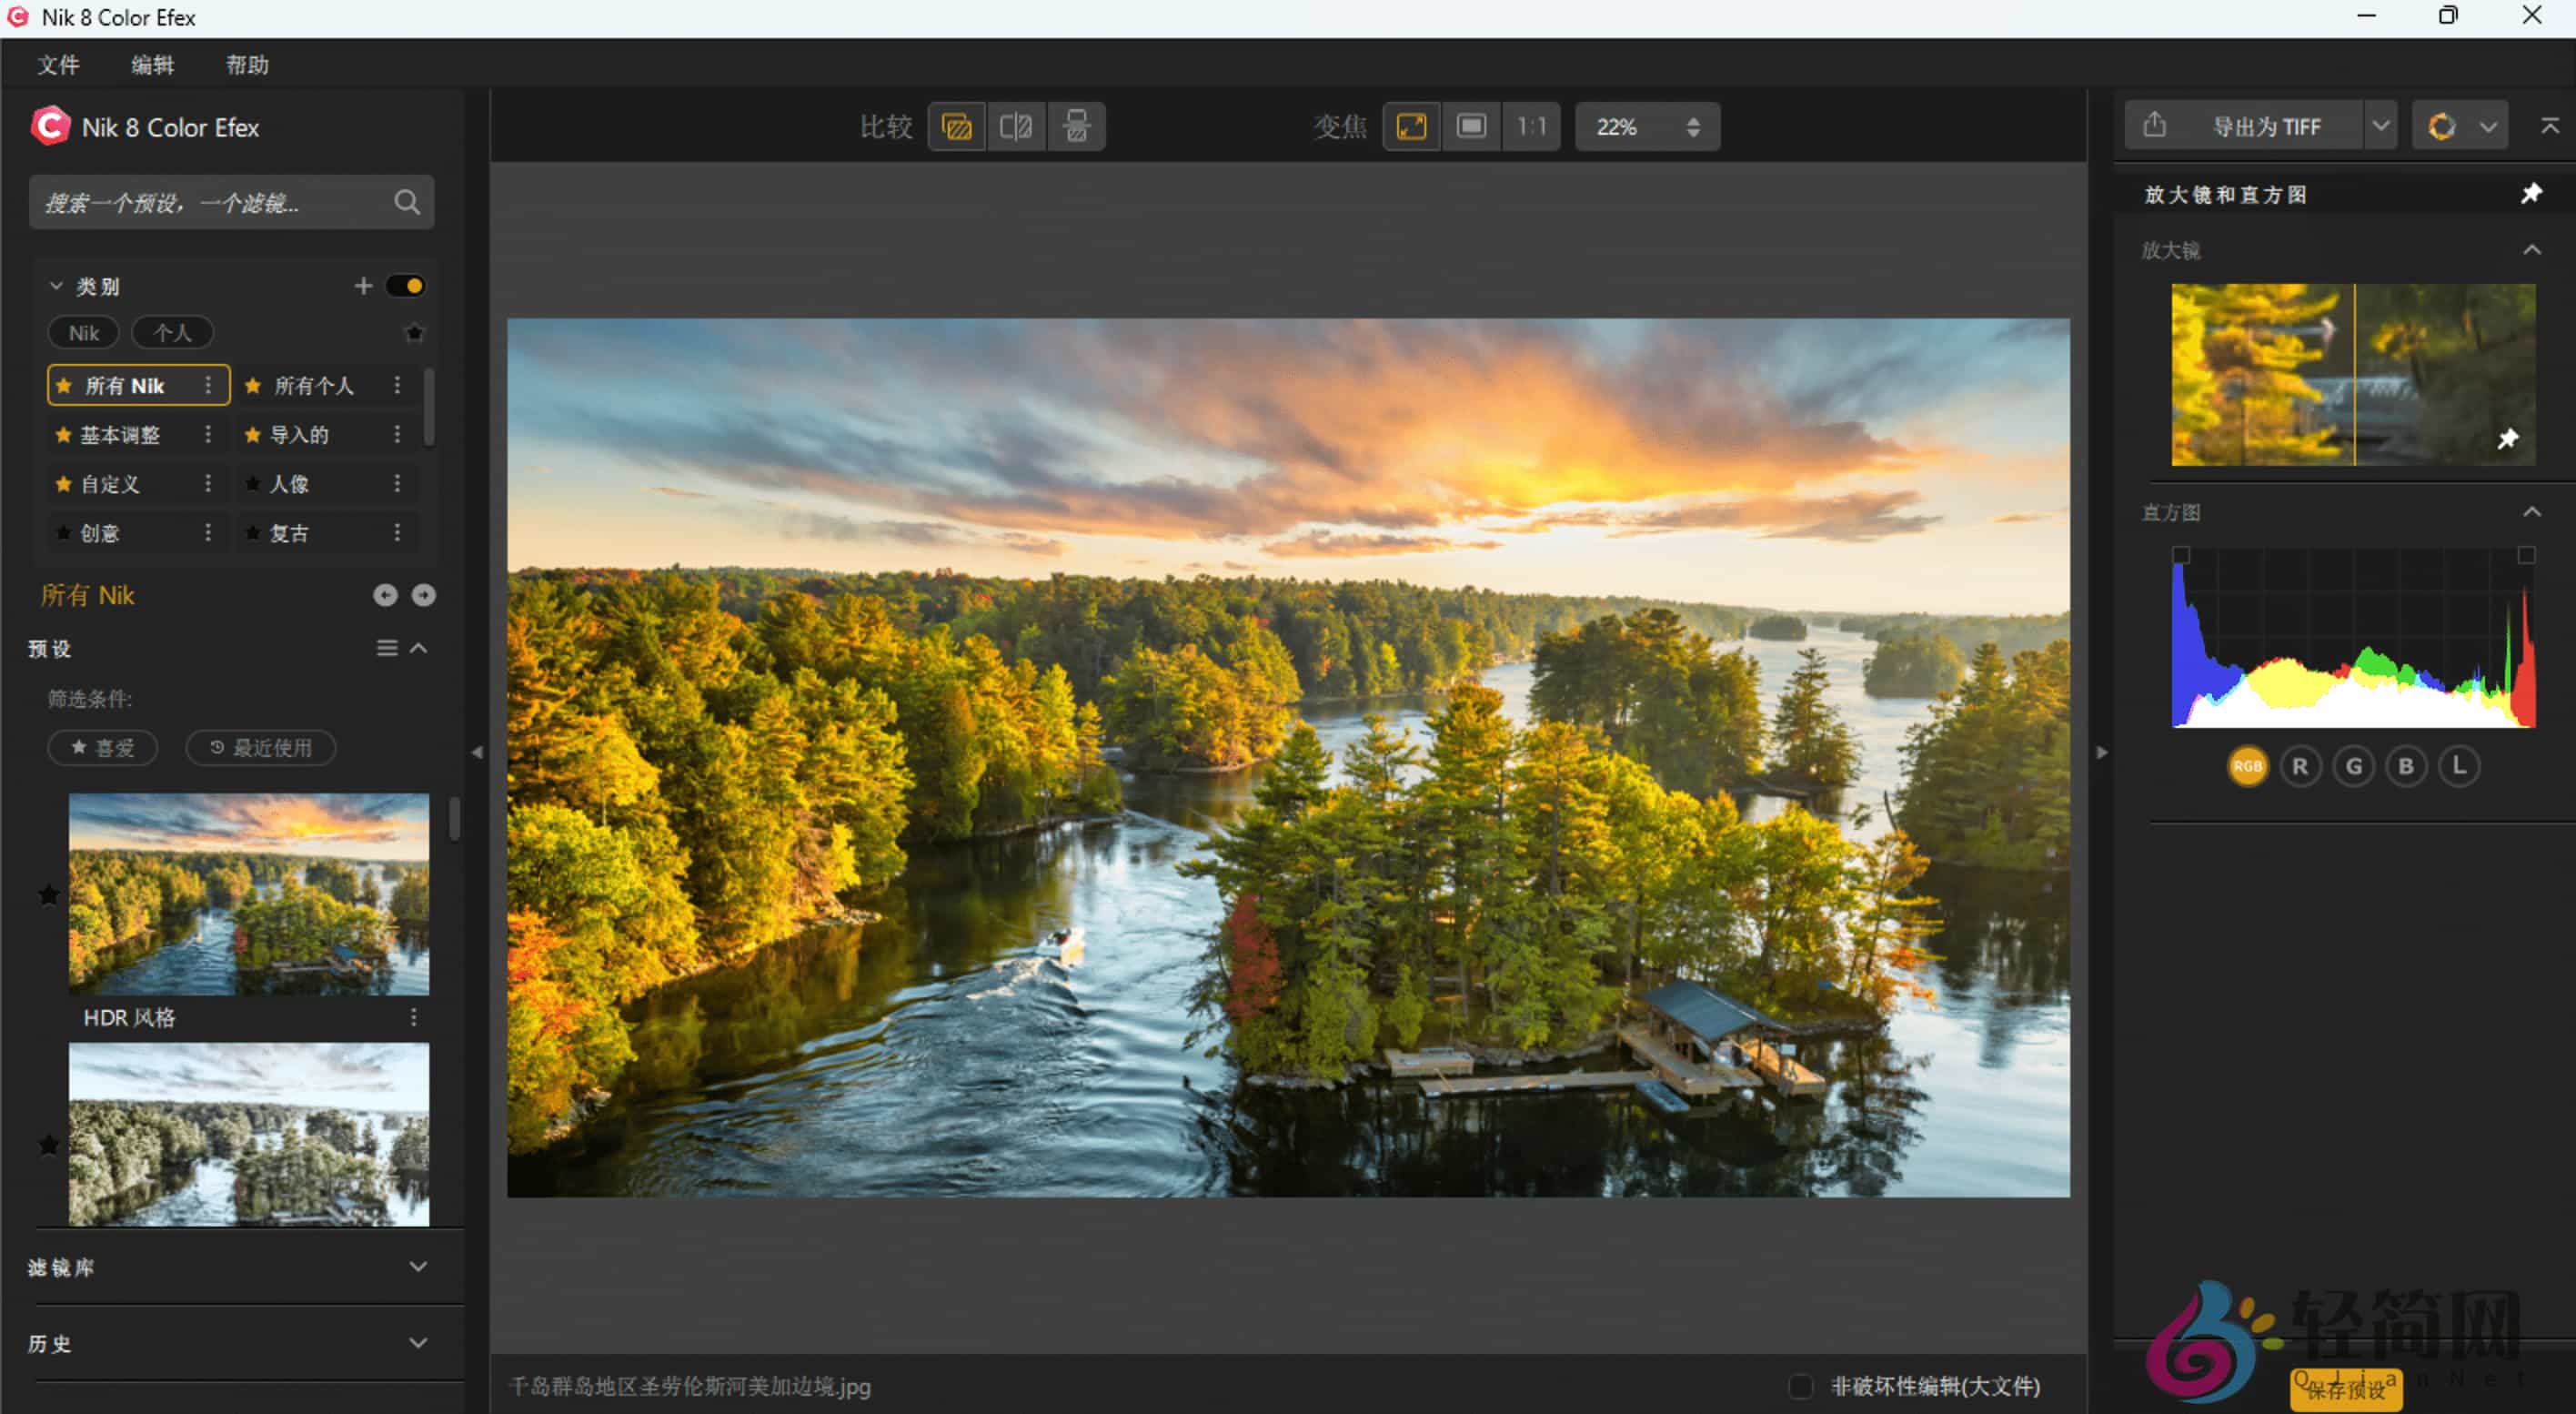Click the search icon in preset search bar

click(407, 202)
